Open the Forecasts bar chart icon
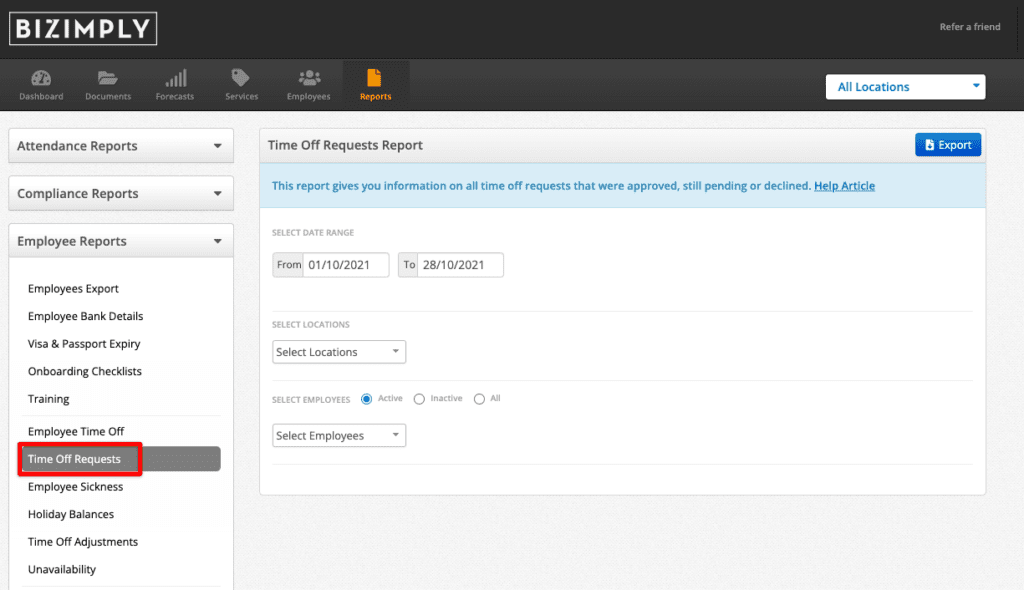The height and width of the screenshot is (590, 1024). click(175, 78)
